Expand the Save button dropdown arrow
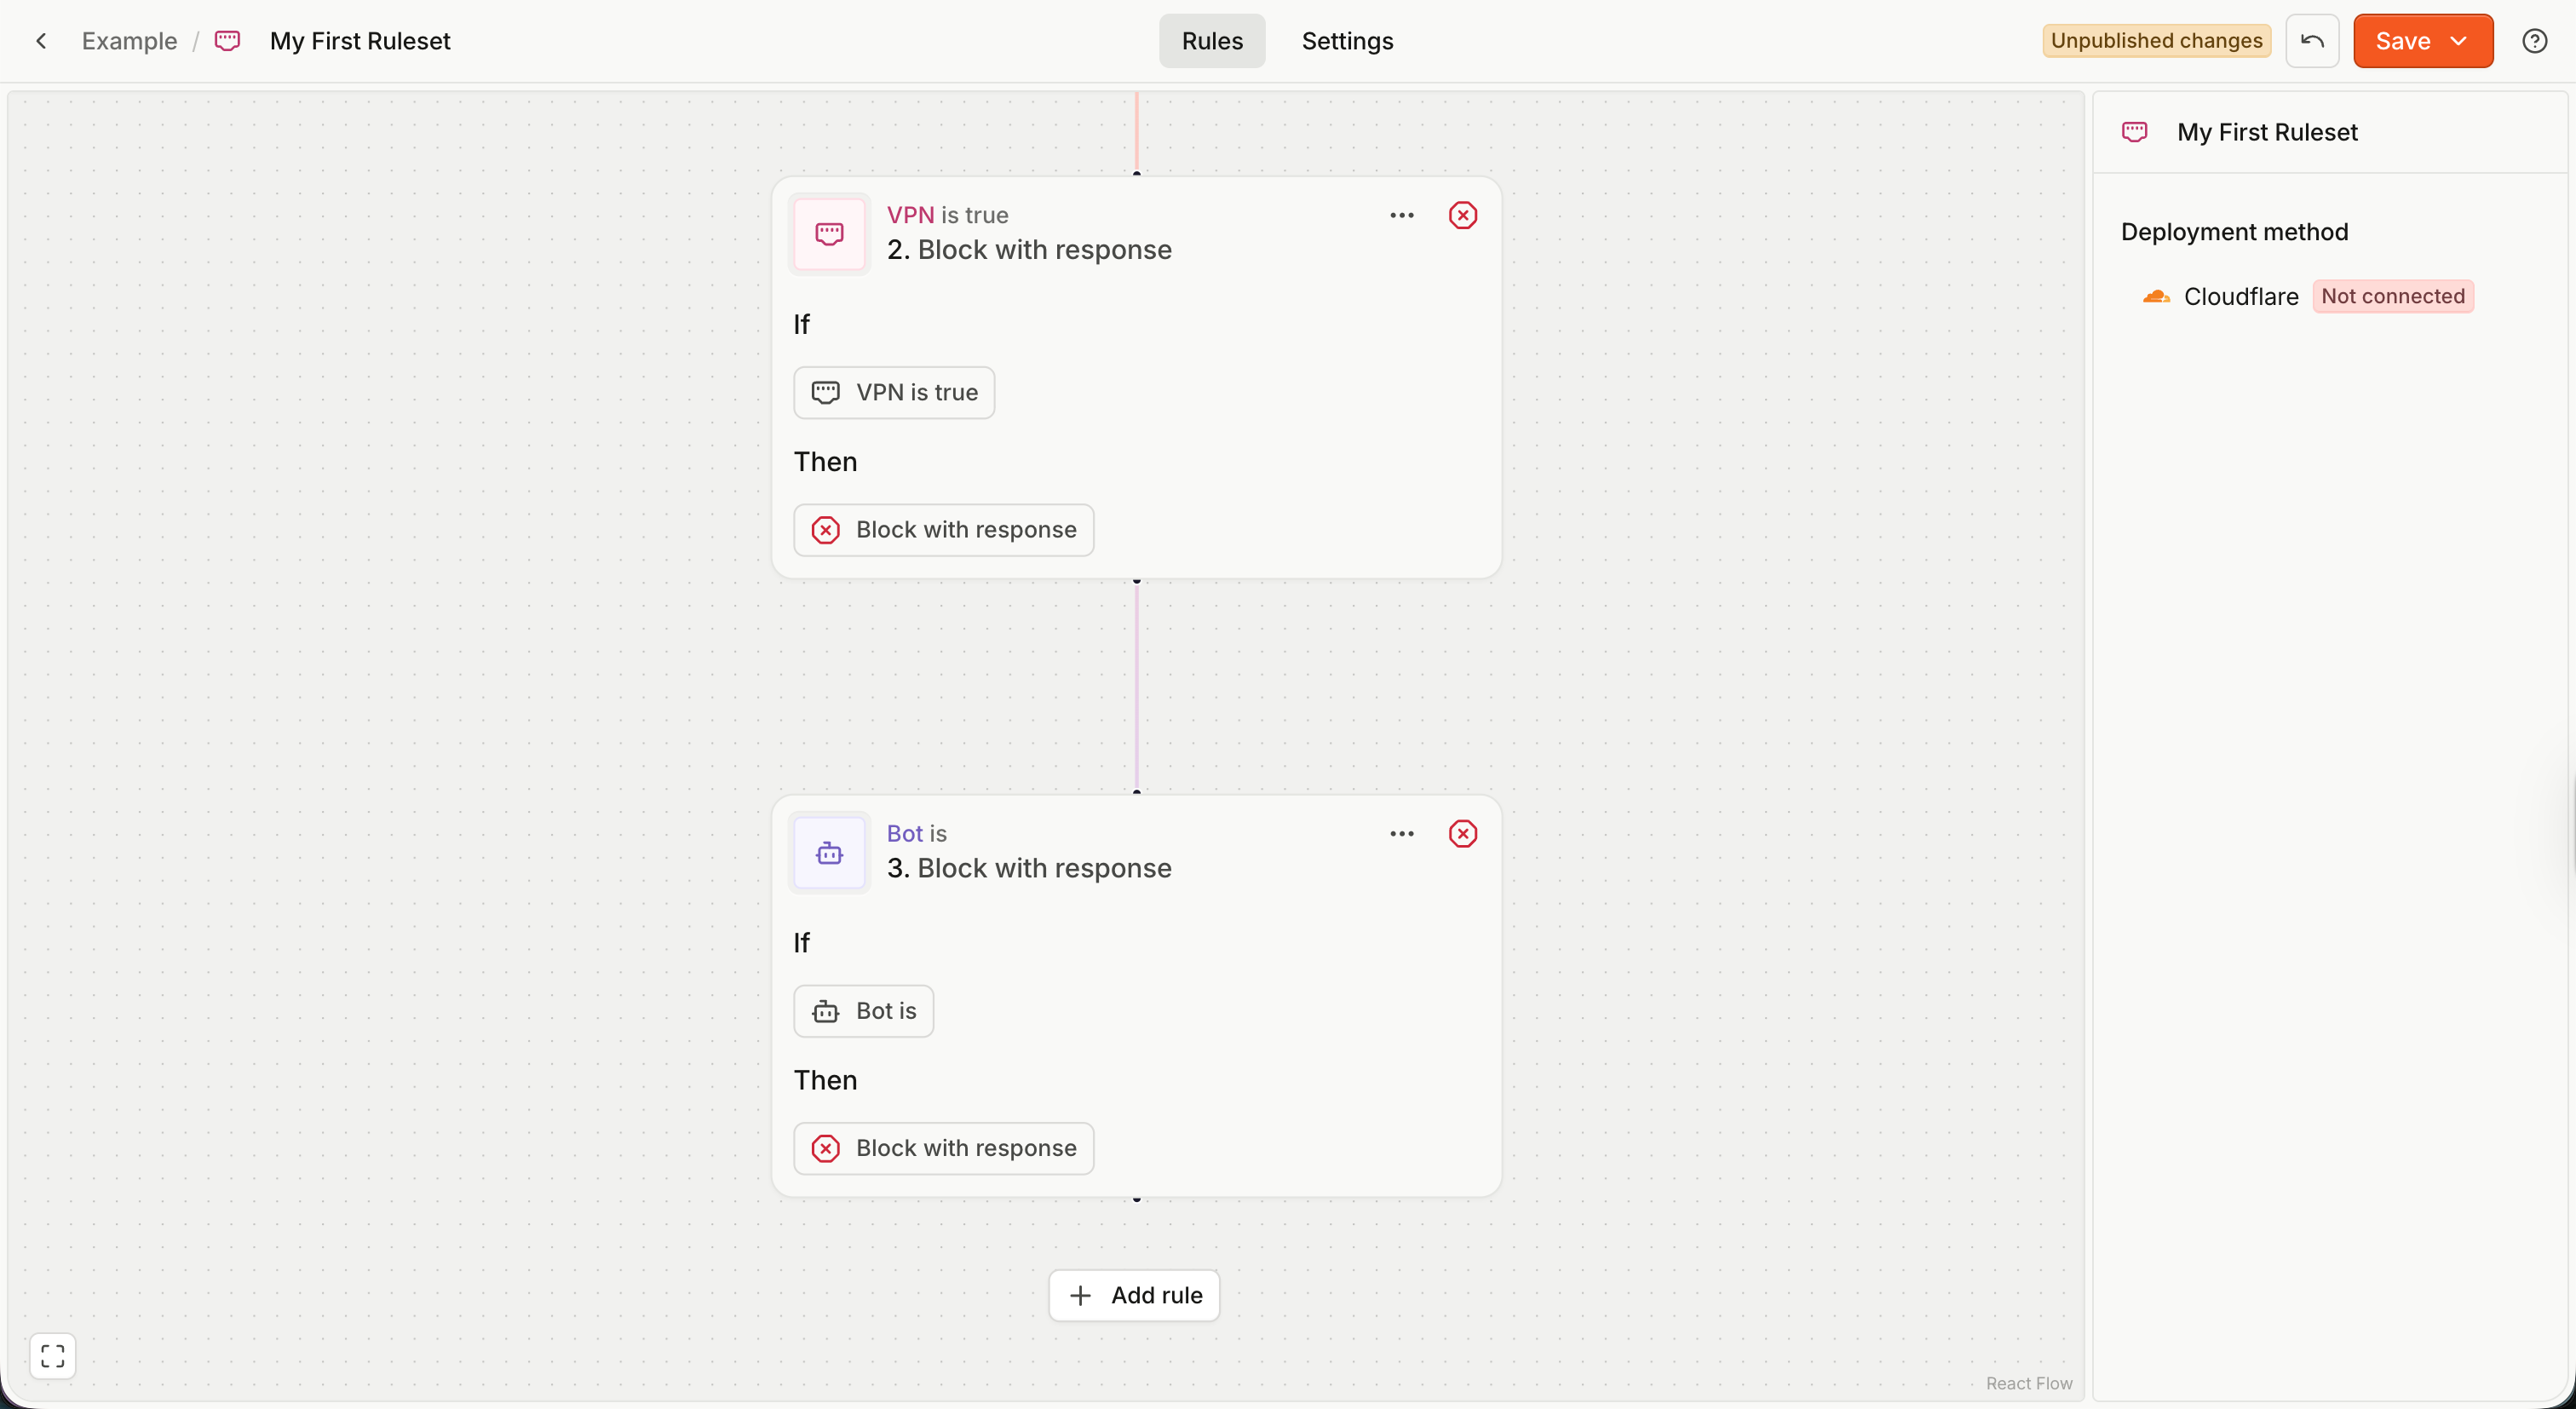 [2459, 41]
